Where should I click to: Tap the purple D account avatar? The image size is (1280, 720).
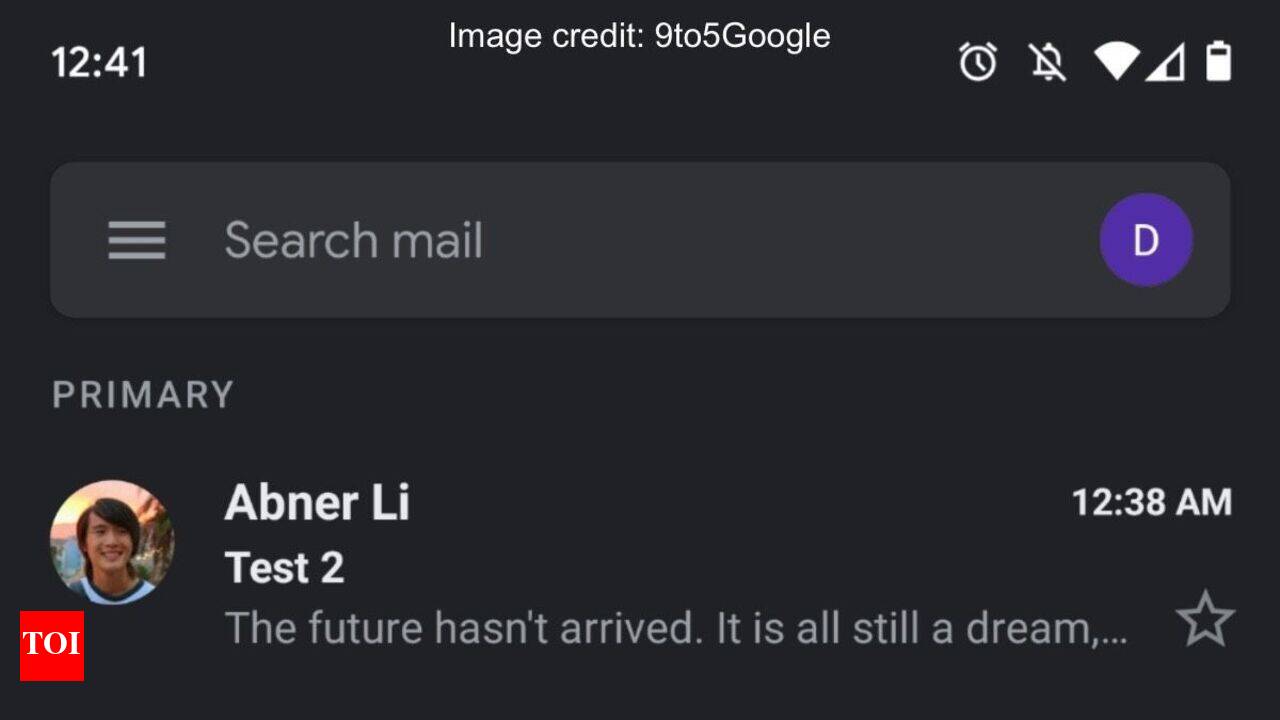pos(1145,240)
